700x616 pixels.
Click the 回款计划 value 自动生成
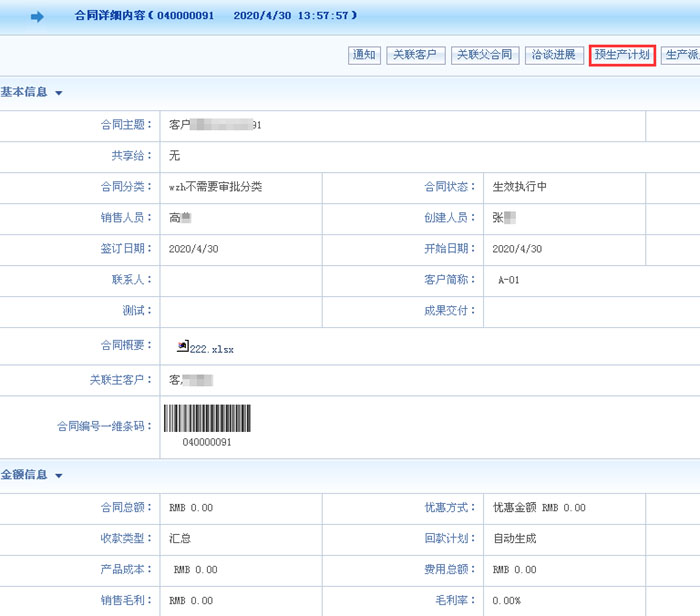(x=514, y=538)
